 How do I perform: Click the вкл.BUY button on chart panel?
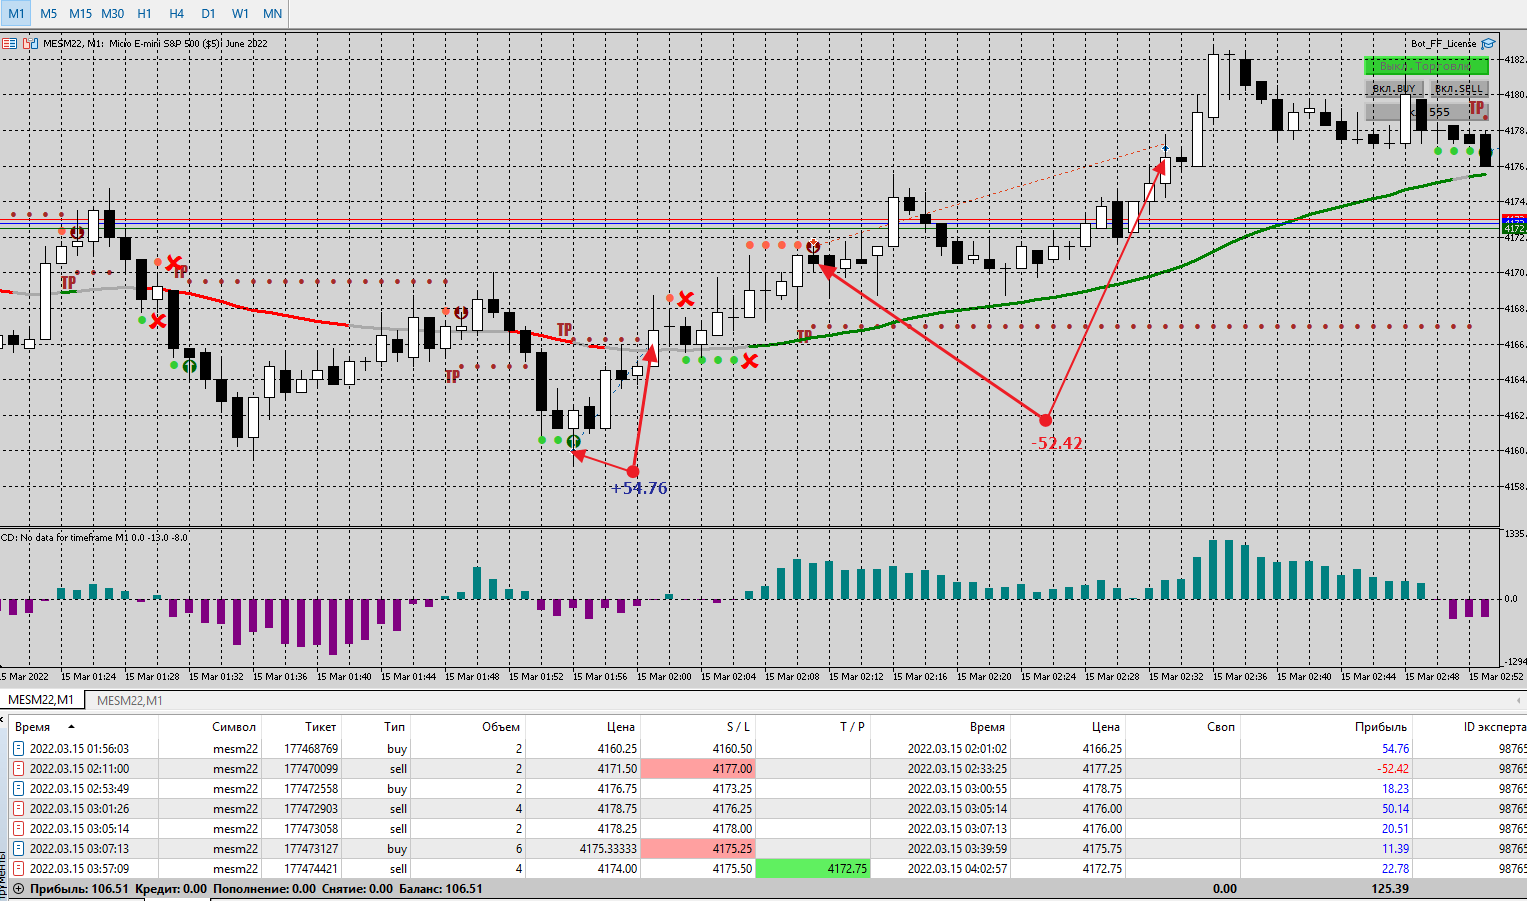[x=1393, y=88]
